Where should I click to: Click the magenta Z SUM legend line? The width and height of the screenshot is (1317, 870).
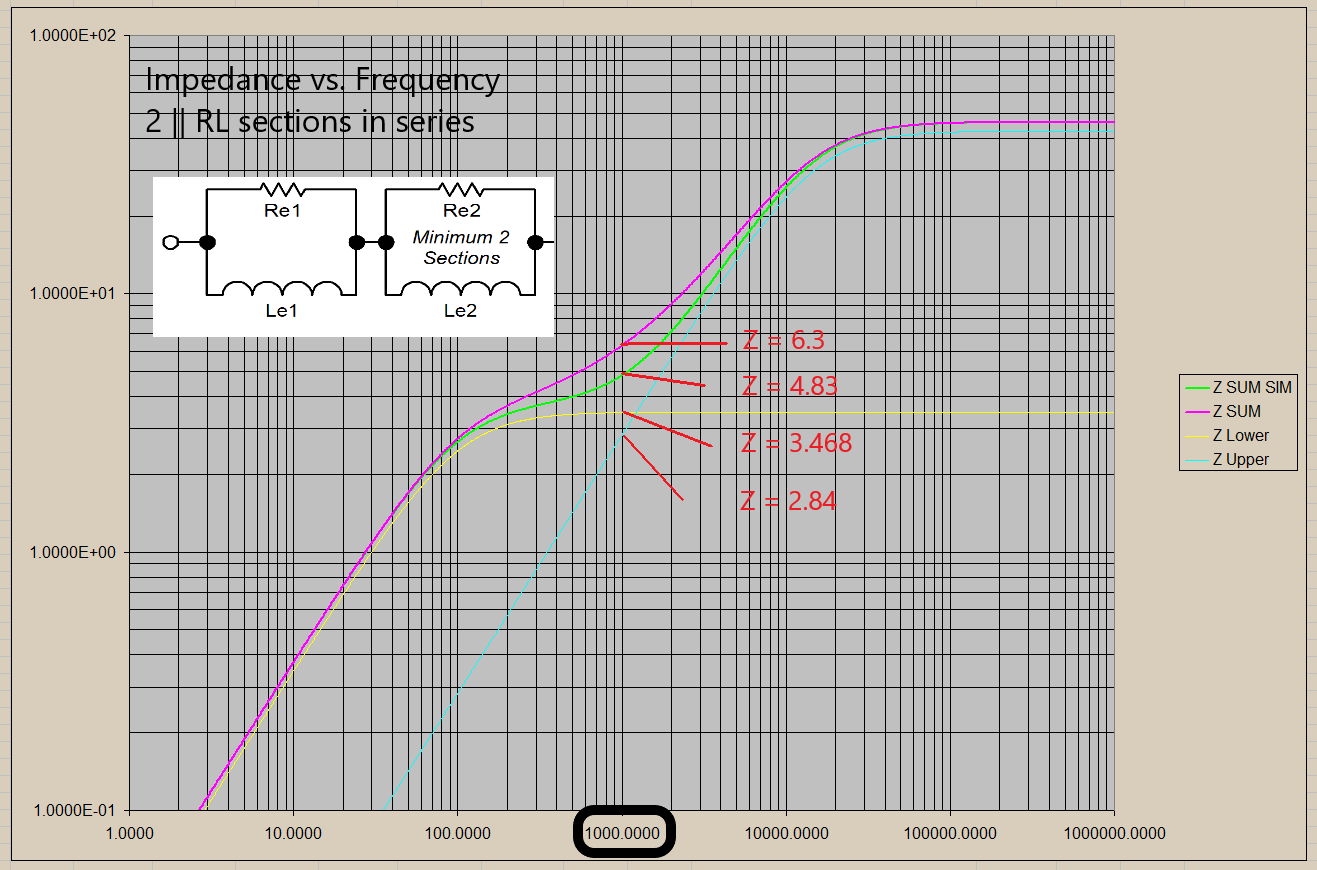click(1197, 412)
